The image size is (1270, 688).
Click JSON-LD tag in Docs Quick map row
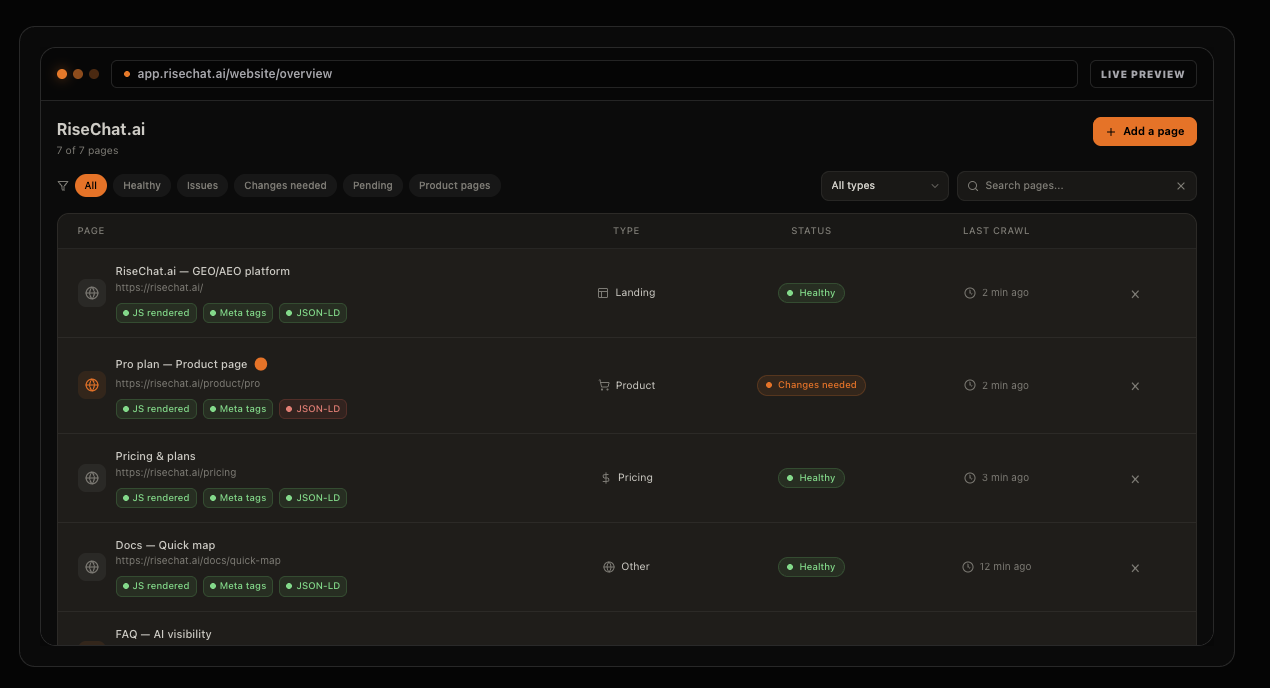pos(313,586)
